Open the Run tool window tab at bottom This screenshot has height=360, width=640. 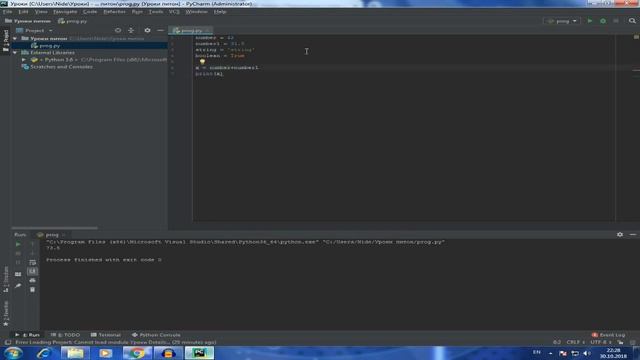27,335
